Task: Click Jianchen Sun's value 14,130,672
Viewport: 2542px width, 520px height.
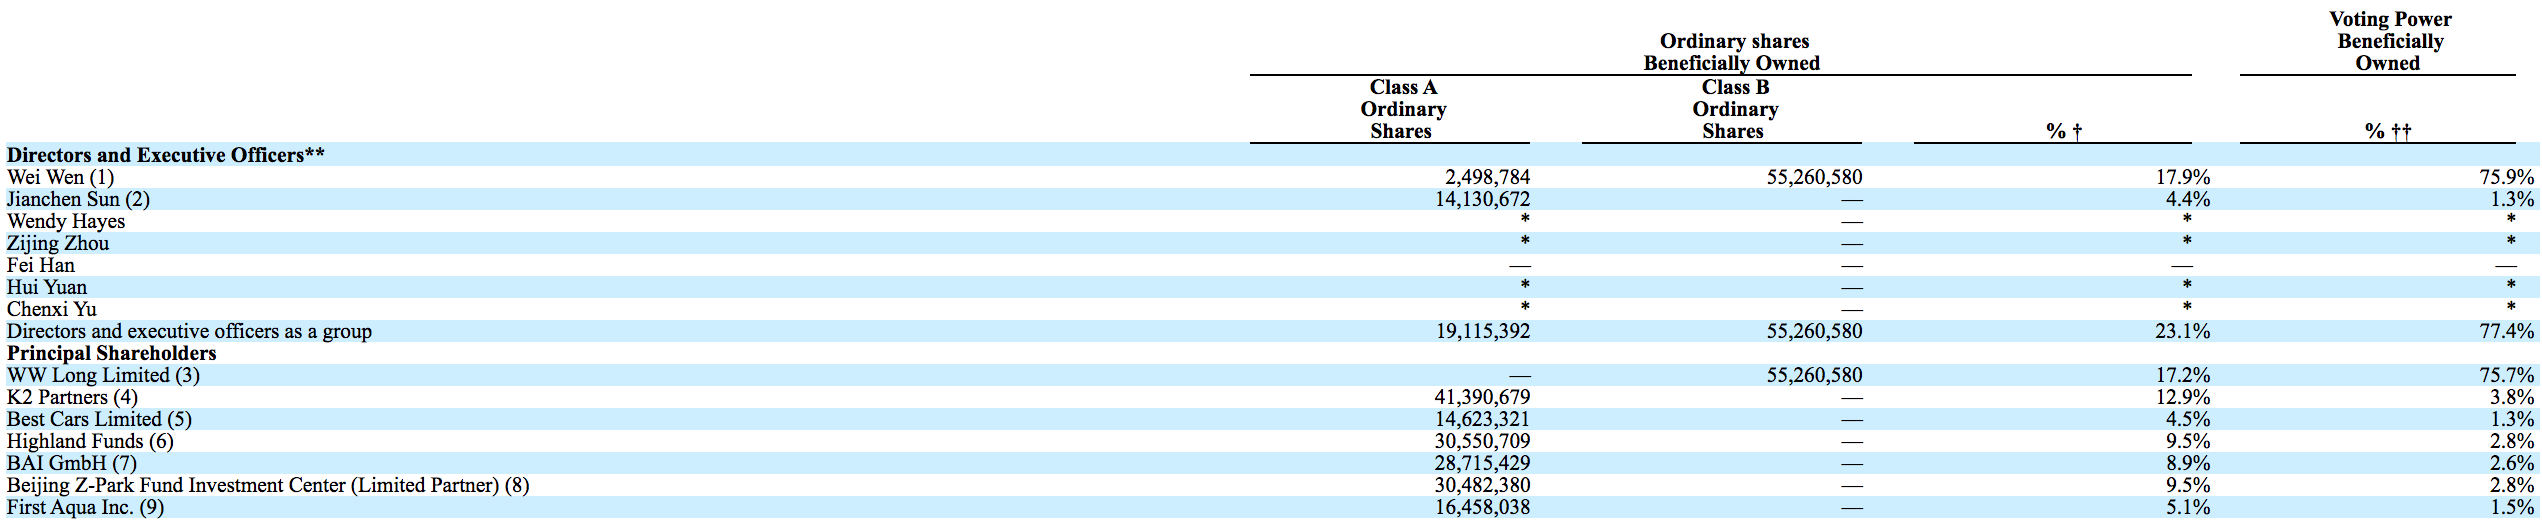Action: tap(1482, 199)
